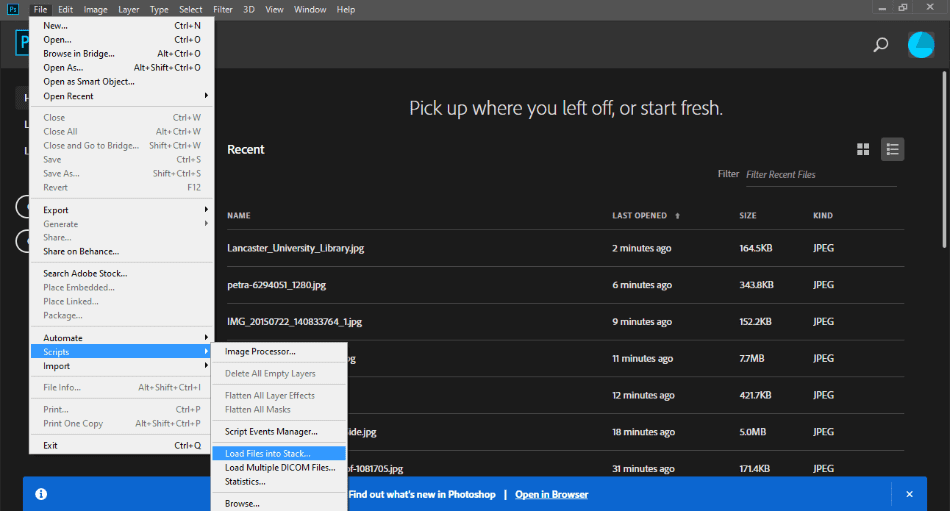This screenshot has height=511, width=950.
Task: Open petra-6294051_1280.jpg recent file
Action: (x=276, y=284)
